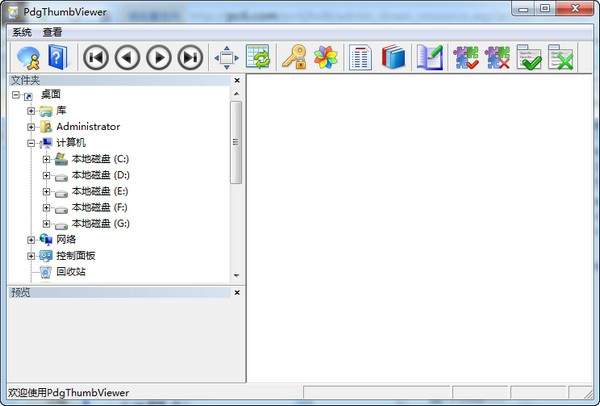Click the 计算机 monitor icon
Screen dimensions: 600x406
46,143
